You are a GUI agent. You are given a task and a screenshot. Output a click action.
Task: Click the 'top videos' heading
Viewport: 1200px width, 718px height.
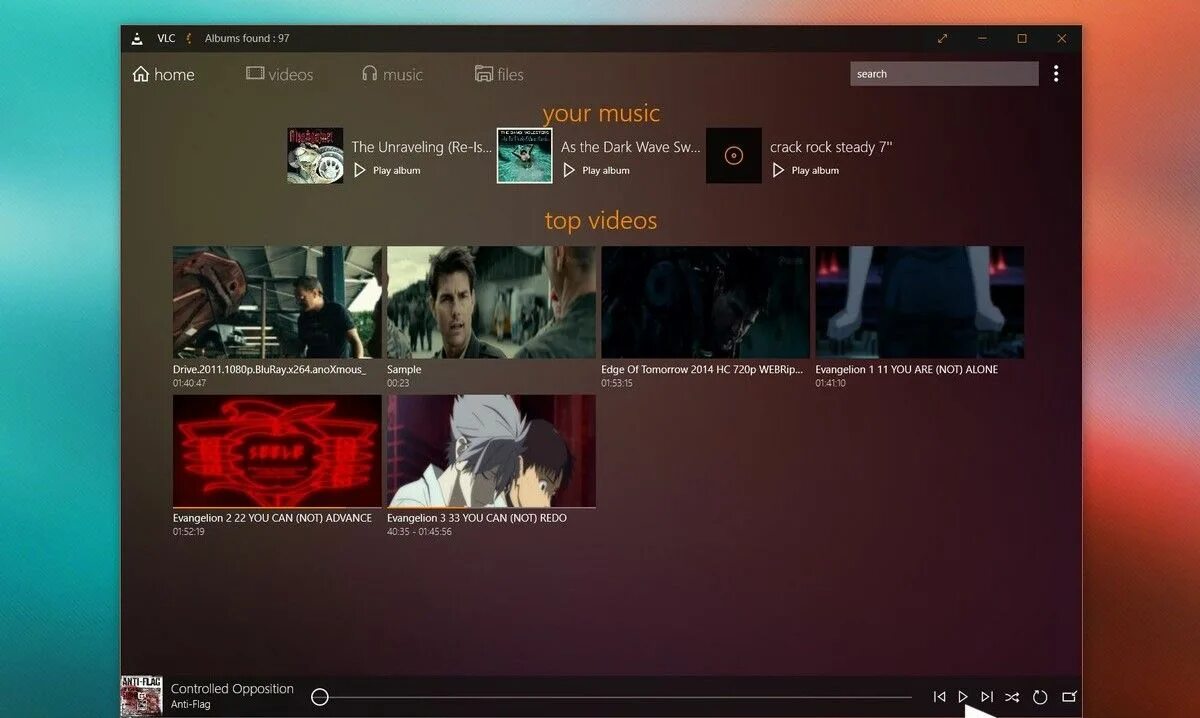[x=601, y=220]
